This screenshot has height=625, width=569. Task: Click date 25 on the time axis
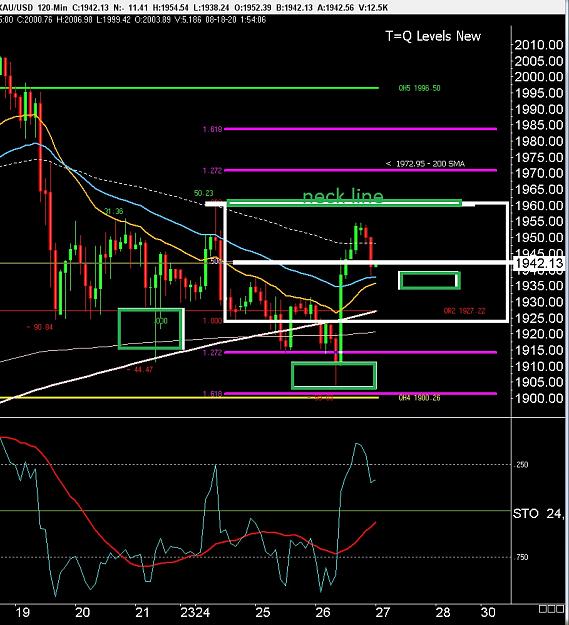pos(263,612)
